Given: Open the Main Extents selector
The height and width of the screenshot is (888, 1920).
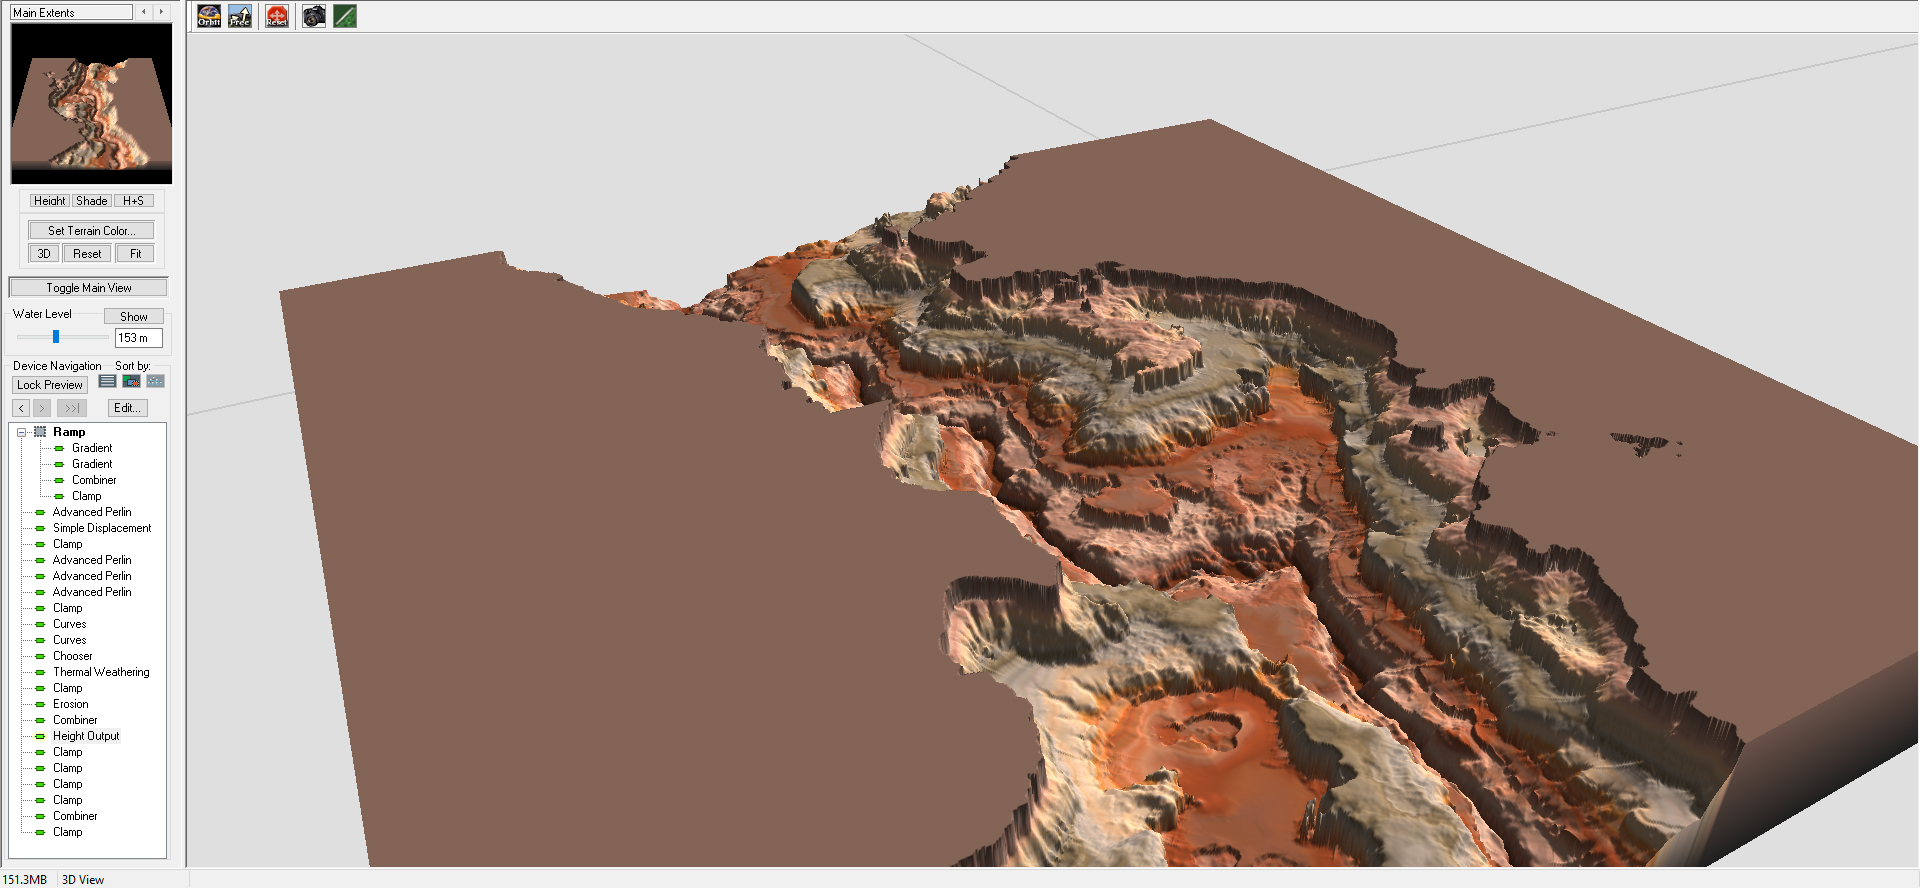Looking at the screenshot, I should point(71,13).
